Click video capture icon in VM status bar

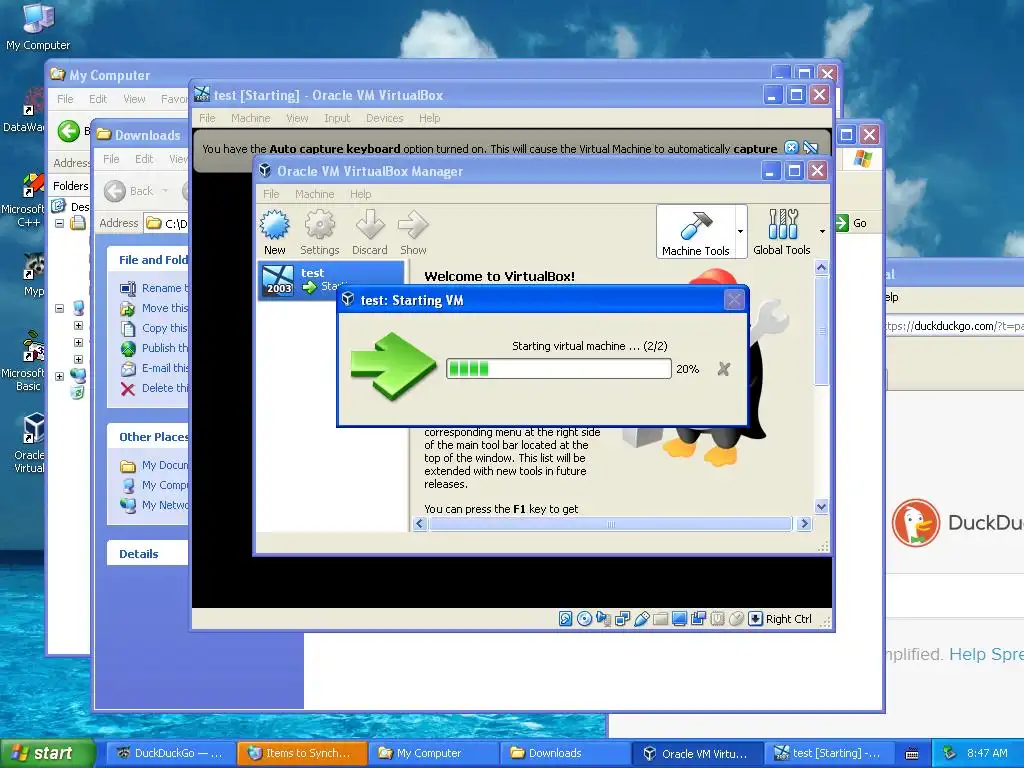698,618
